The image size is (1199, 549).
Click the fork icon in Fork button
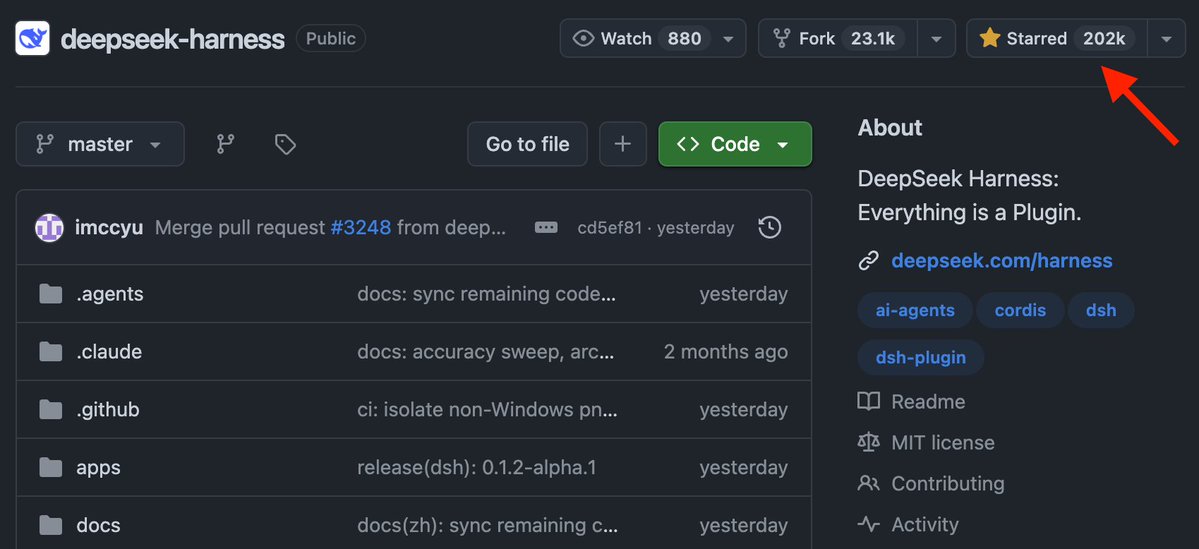tap(781, 38)
